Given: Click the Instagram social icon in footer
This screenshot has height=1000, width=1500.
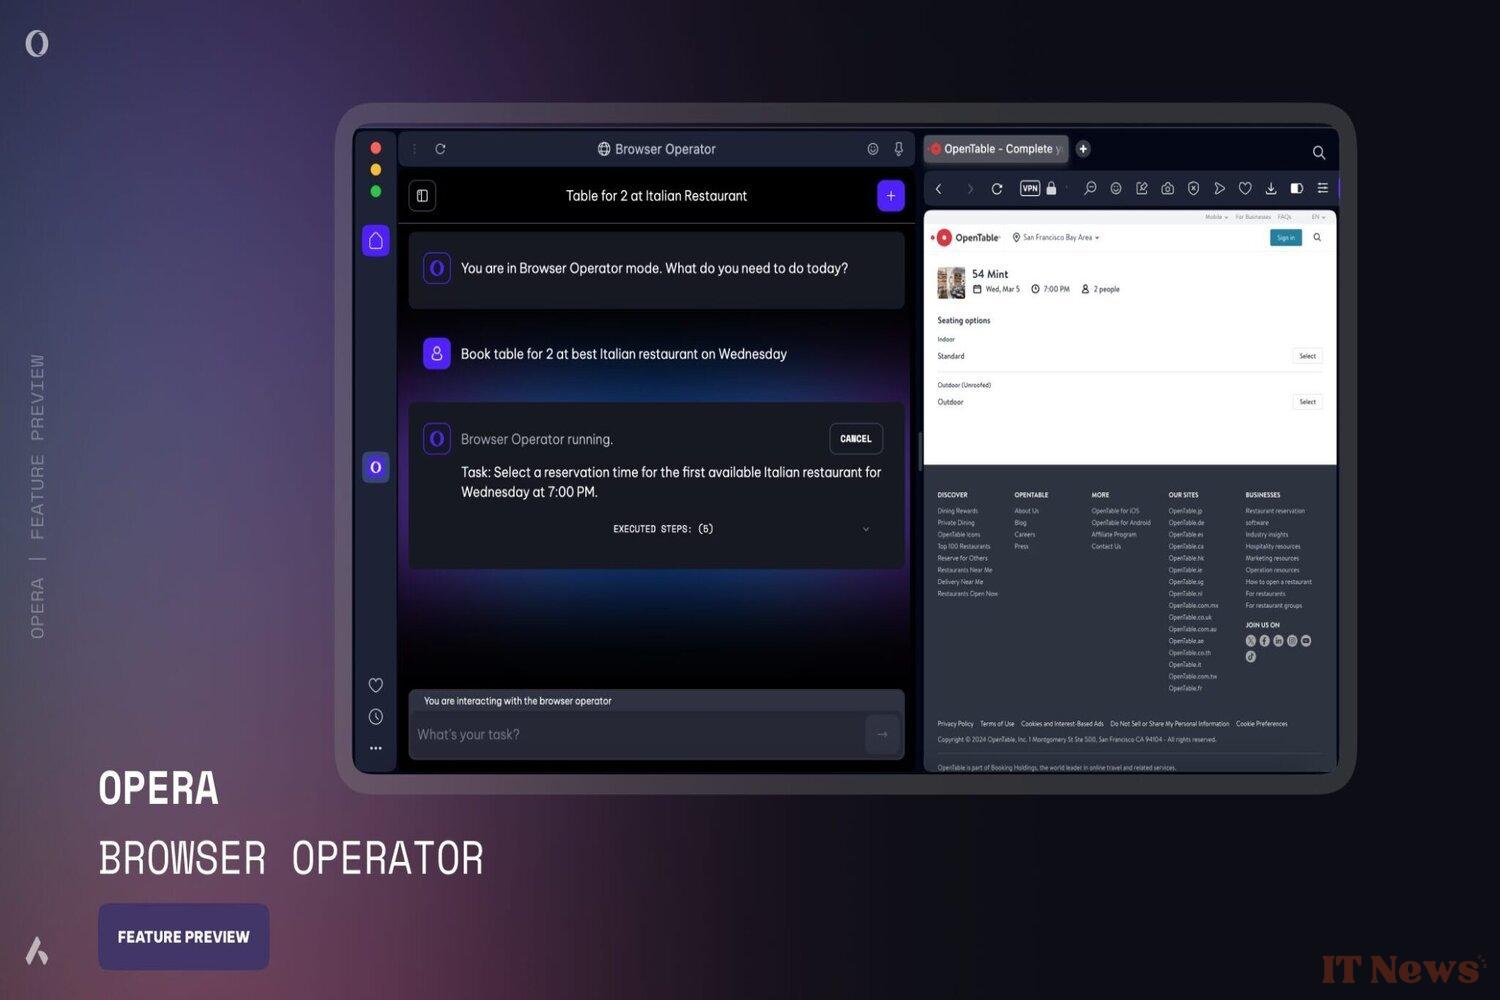Looking at the screenshot, I should pyautogui.click(x=1292, y=641).
